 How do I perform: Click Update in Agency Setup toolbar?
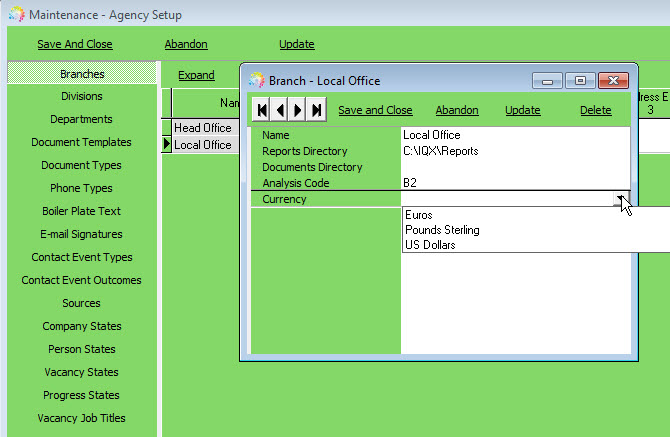[297, 44]
